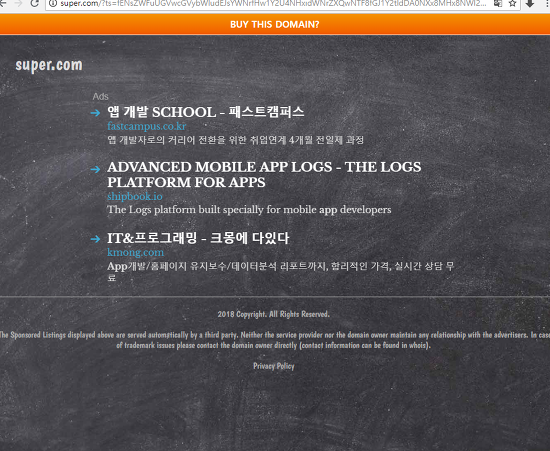550x451 pixels.
Task: Click arrow icon beside IT&프로그래밍 ad
Action: [95, 239]
